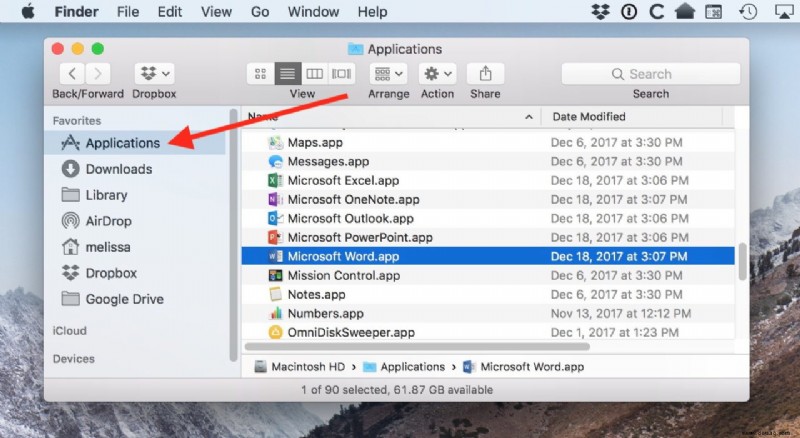Select the Numbers.app file name
Screen dimensions: 800x438
tap(326, 313)
